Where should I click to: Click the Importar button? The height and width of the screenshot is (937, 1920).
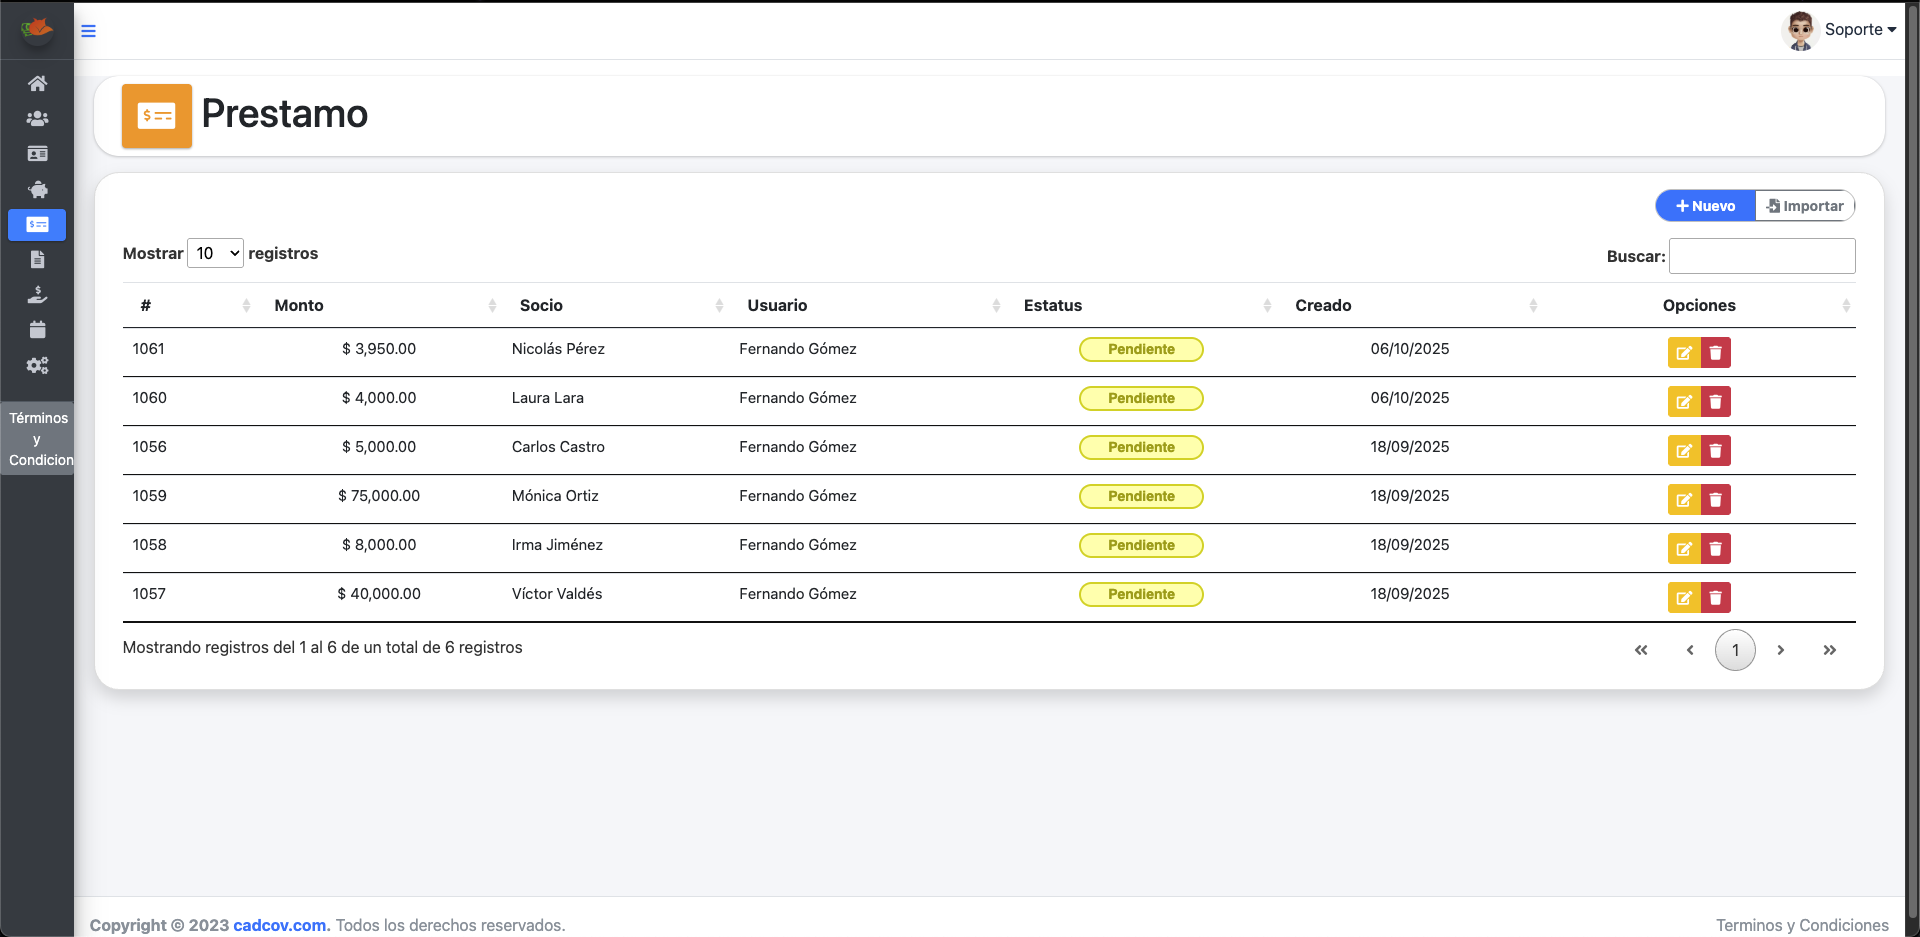(1805, 206)
